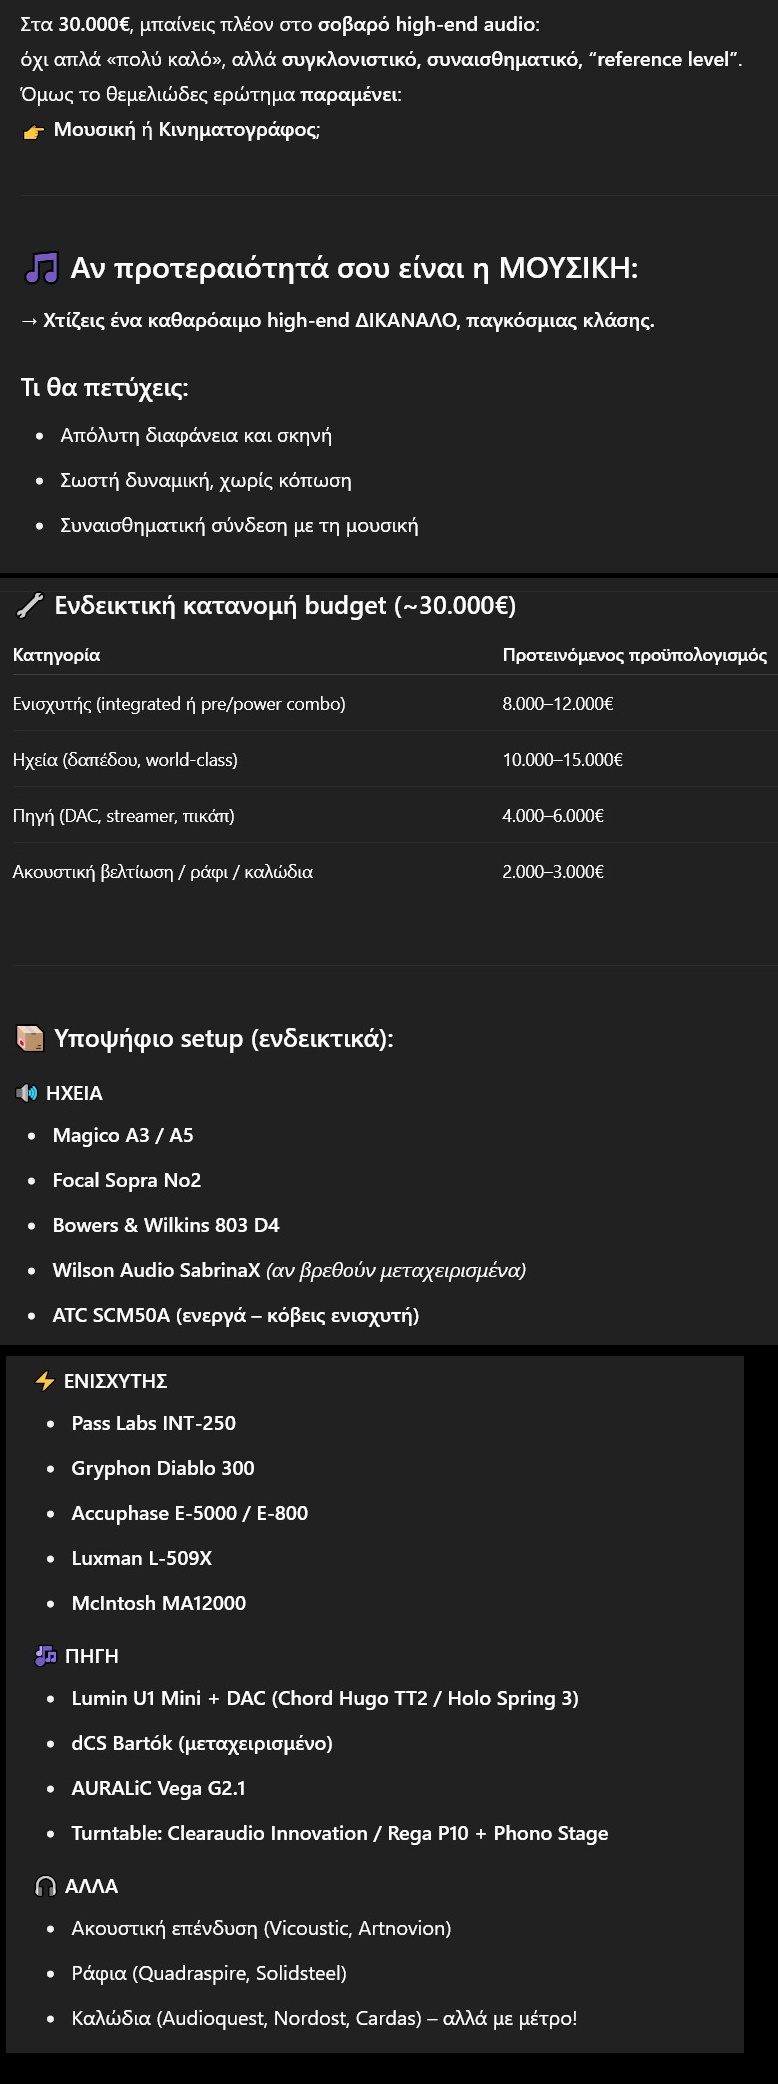Click the Pass Labs INT-250 list item
This screenshot has width=778, height=2084.
(153, 1423)
